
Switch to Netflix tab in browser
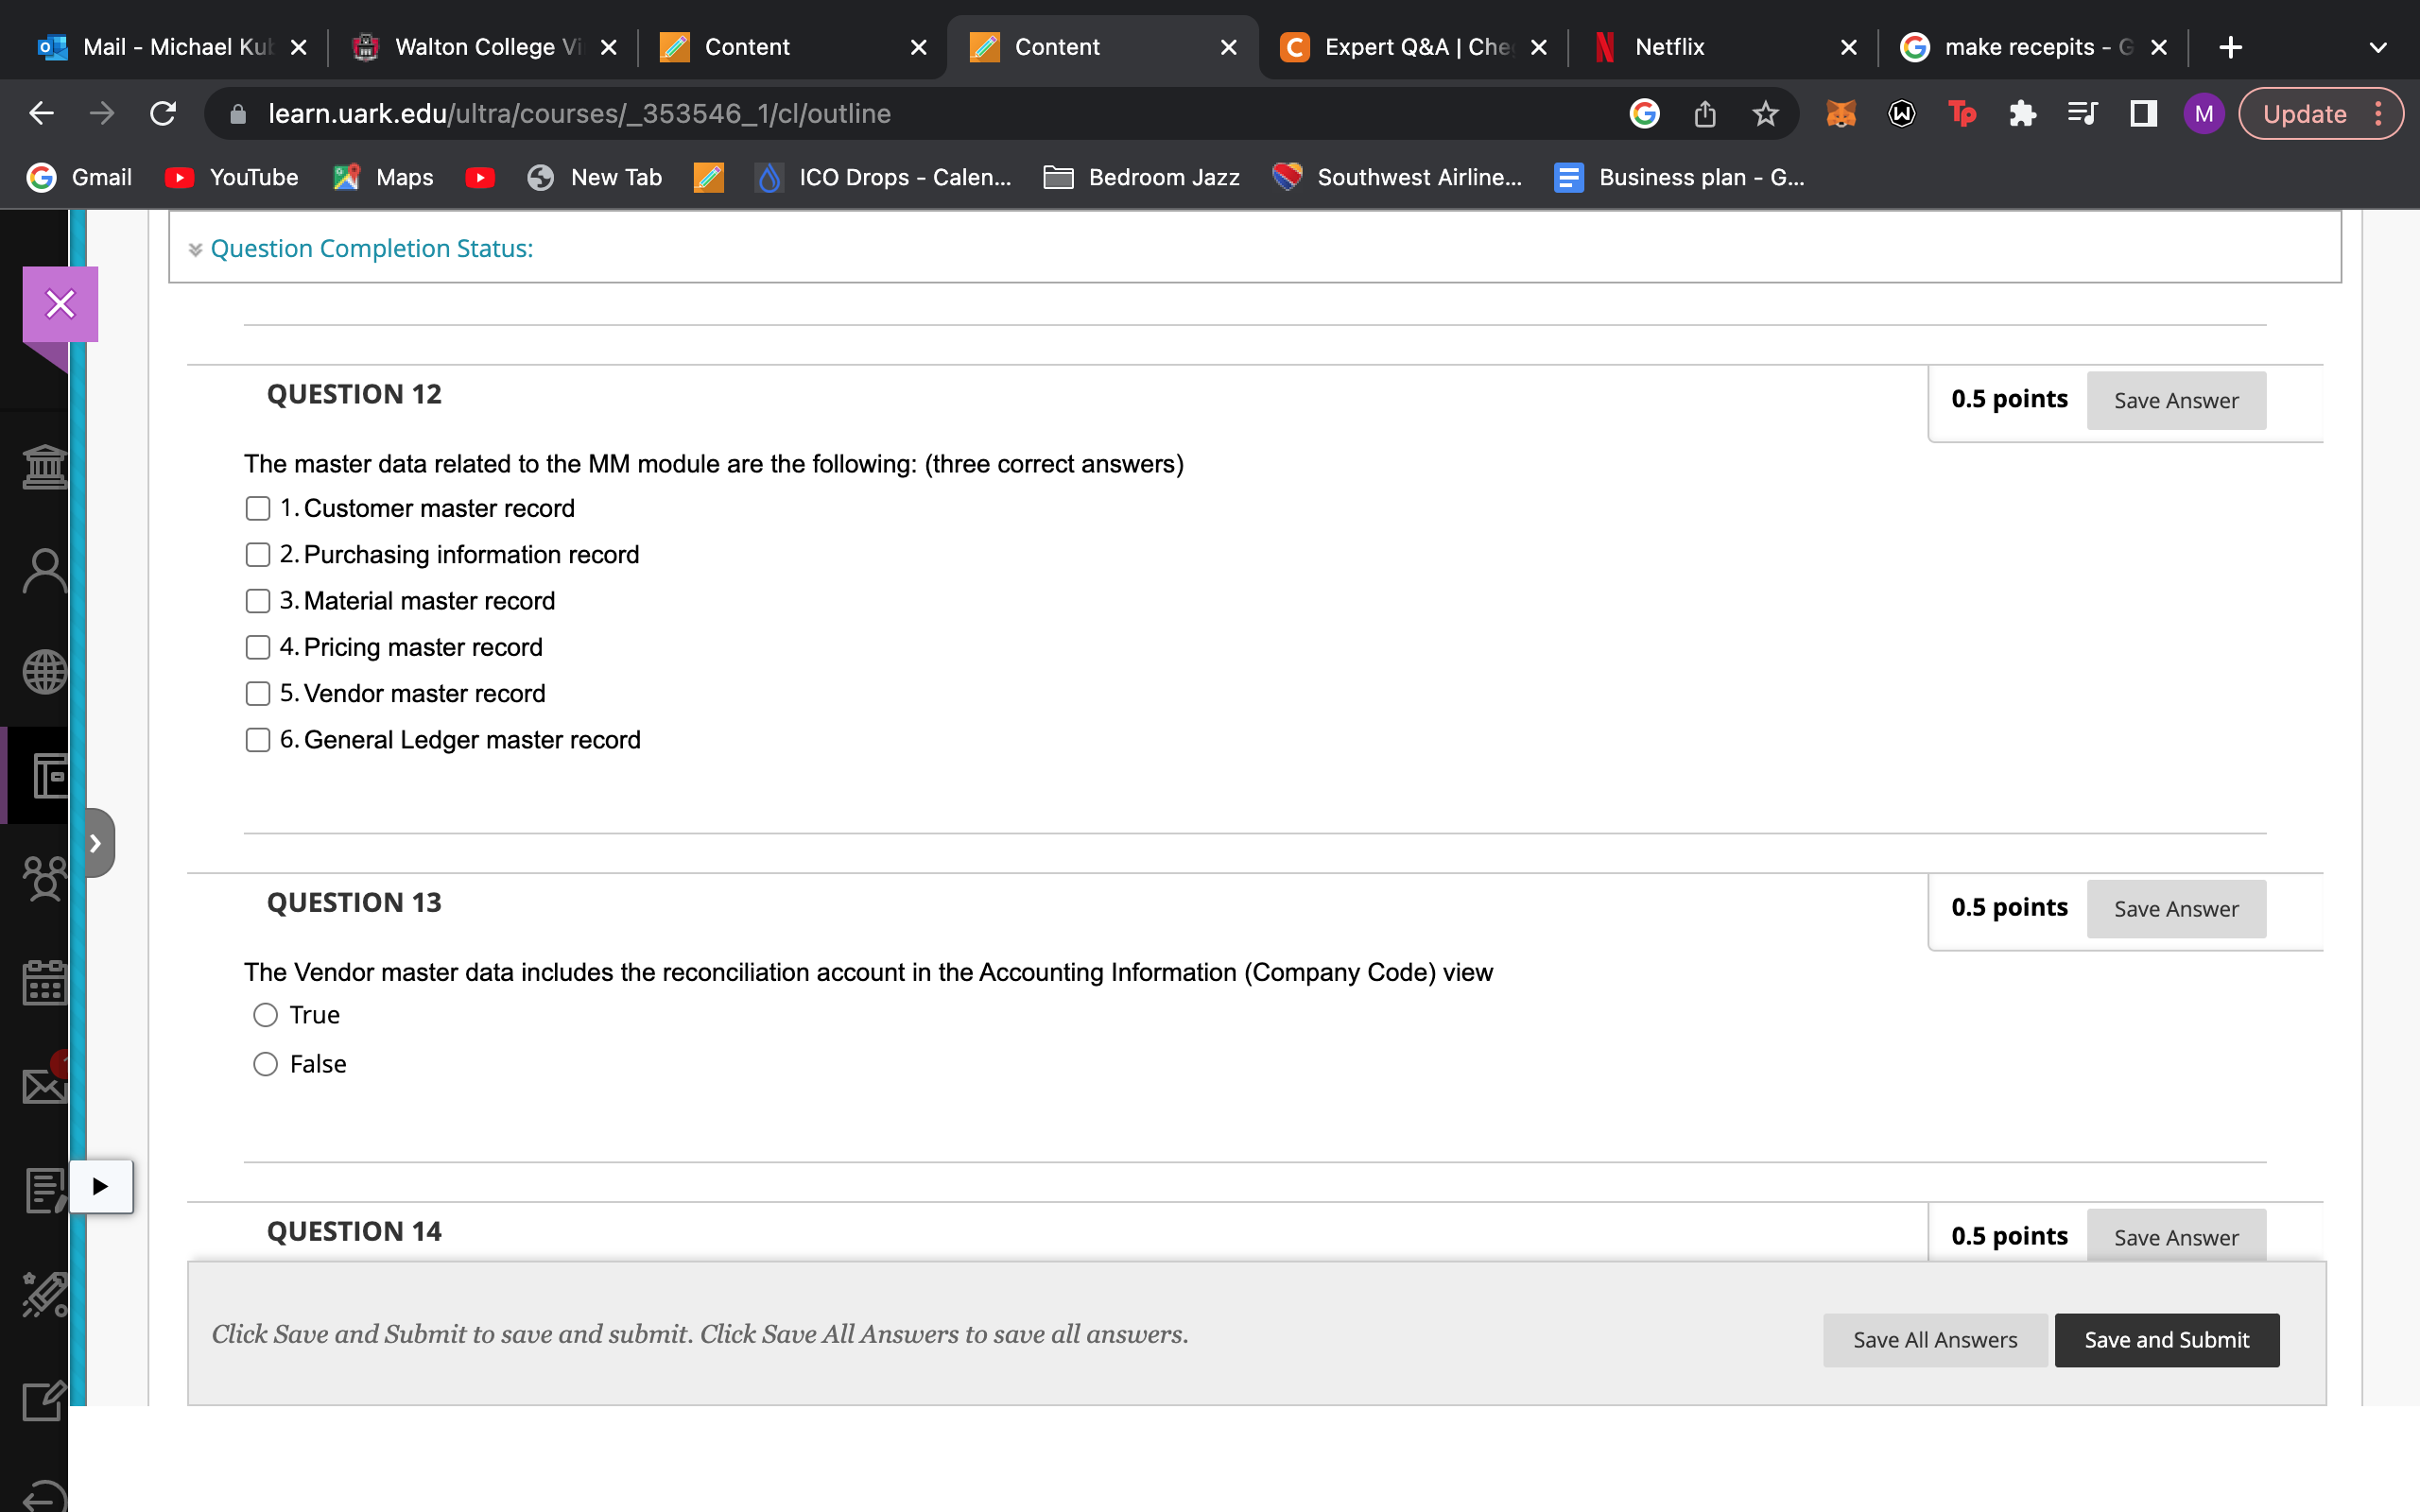tap(1668, 45)
